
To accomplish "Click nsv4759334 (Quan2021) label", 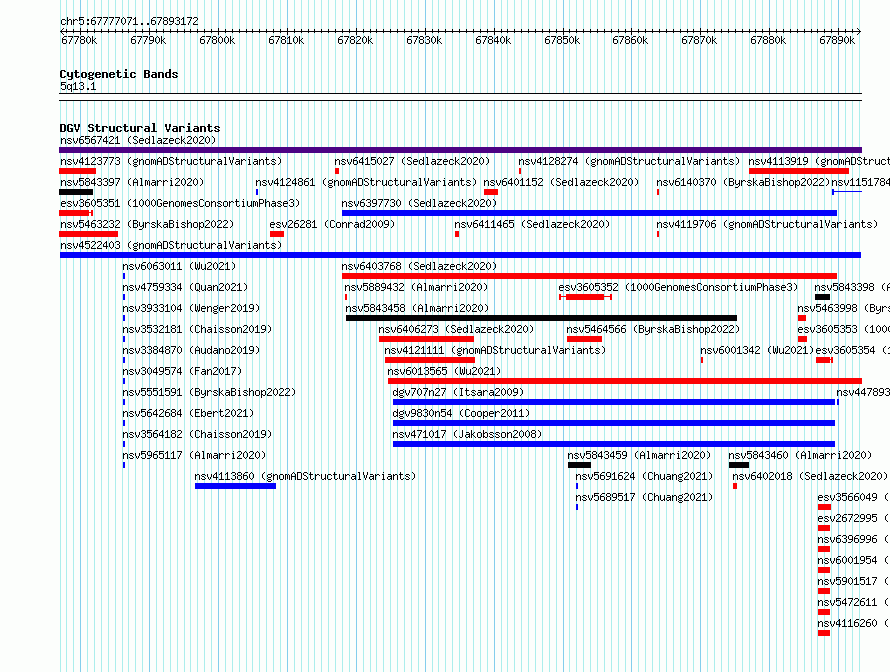I will click(185, 287).
